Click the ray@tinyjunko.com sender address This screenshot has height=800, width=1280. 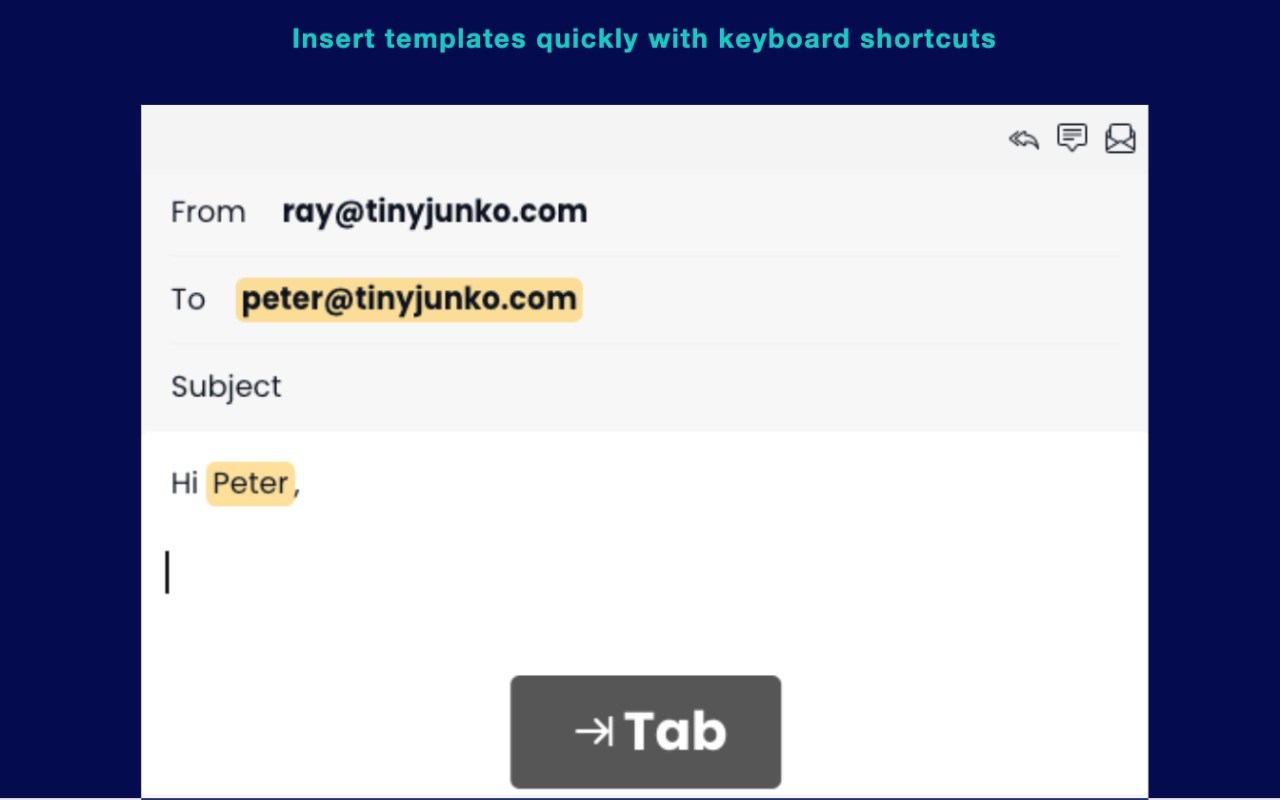(x=434, y=212)
